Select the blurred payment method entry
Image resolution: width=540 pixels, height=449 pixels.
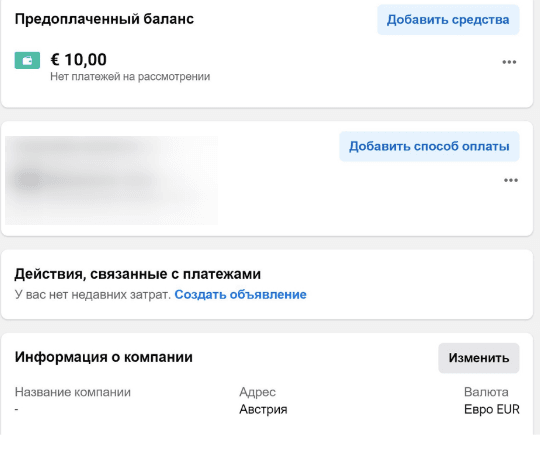point(111,180)
